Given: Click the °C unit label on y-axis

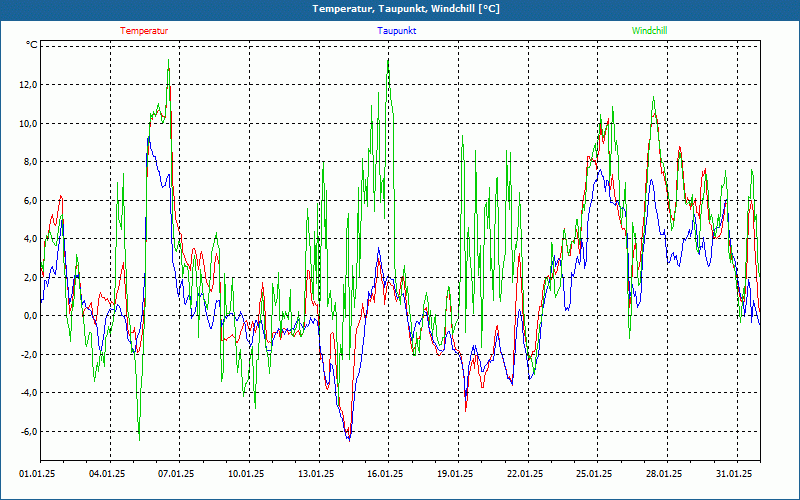Looking at the screenshot, I should click(32, 45).
